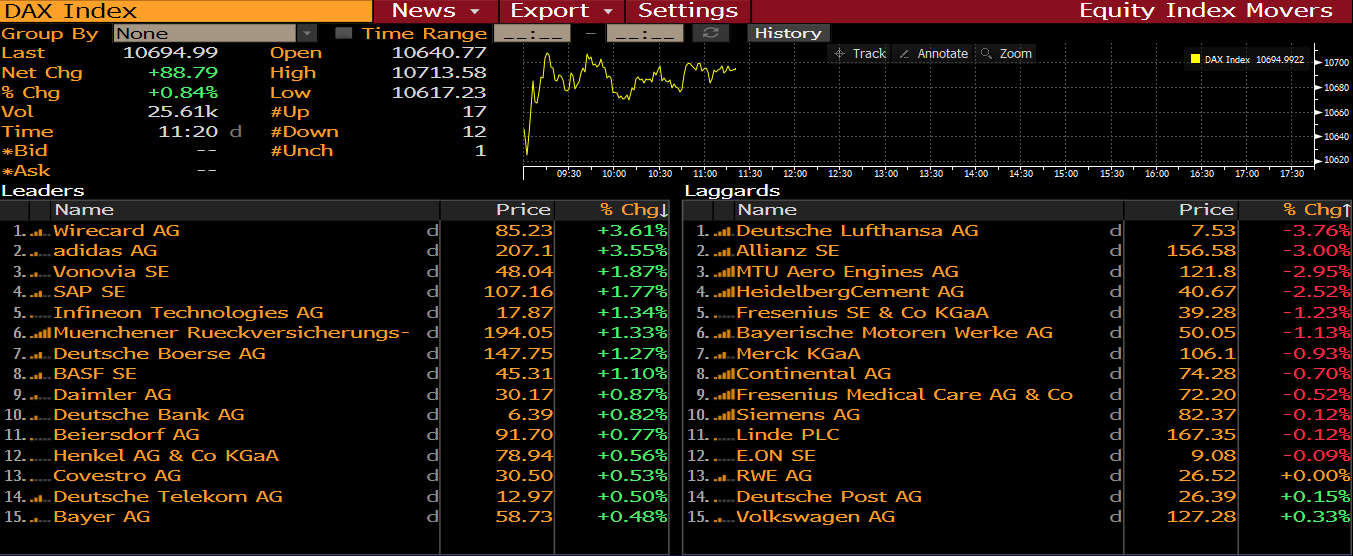
Task: Open Deutsche Lufthansa AG in Laggards
Action: (x=857, y=231)
